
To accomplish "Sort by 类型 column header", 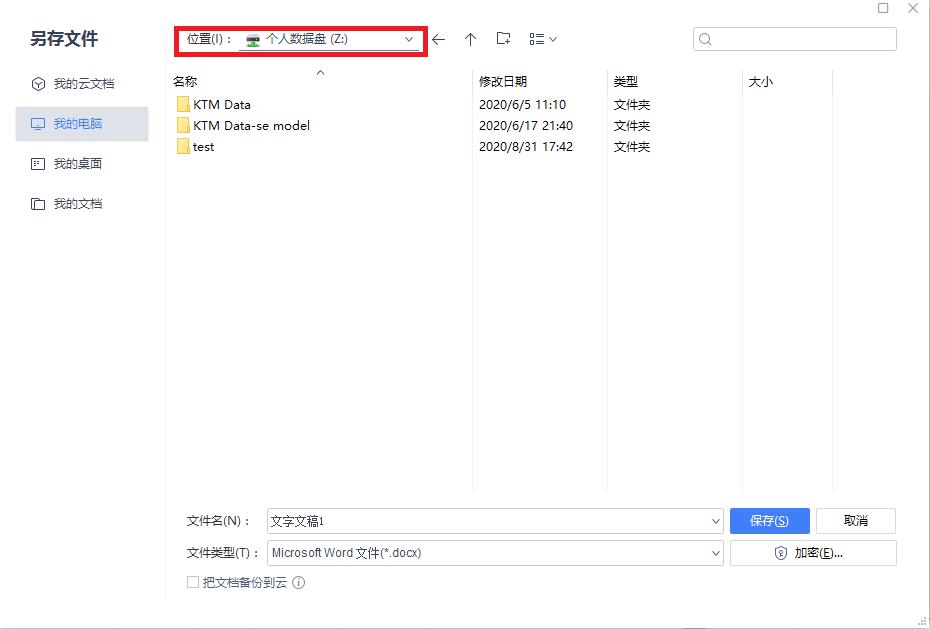I will (x=626, y=82).
